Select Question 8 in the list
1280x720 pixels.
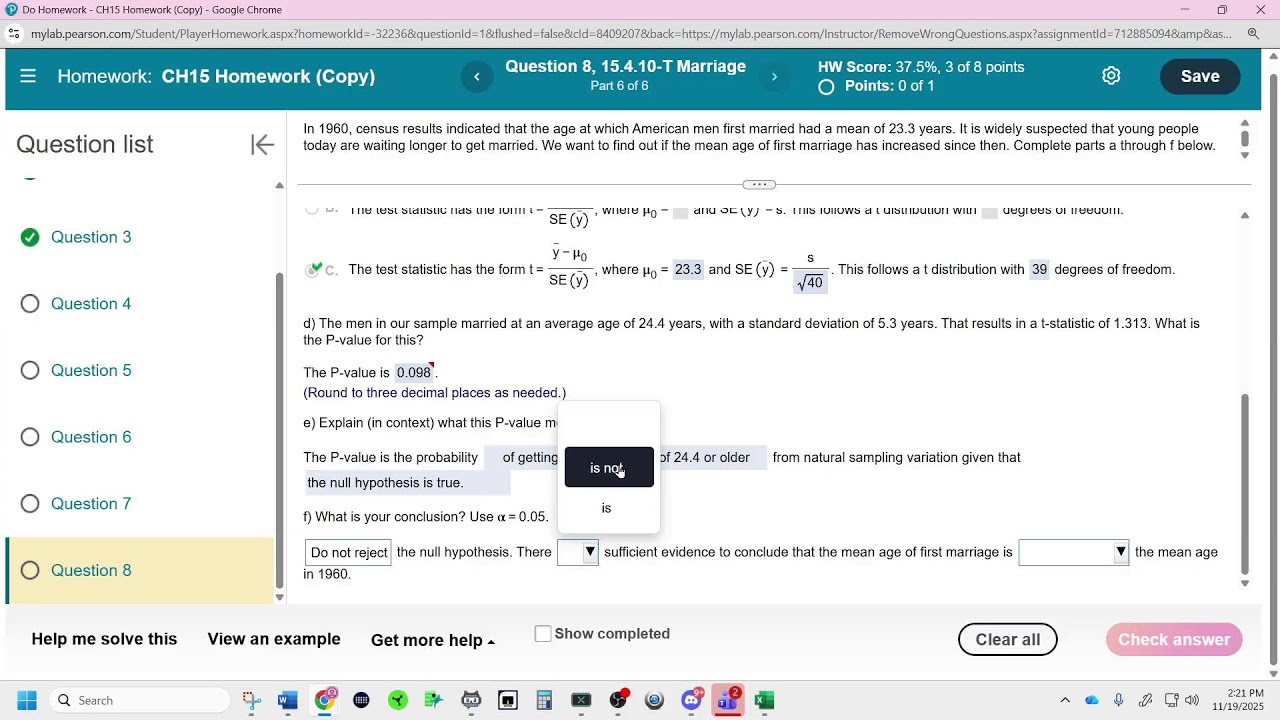[91, 570]
